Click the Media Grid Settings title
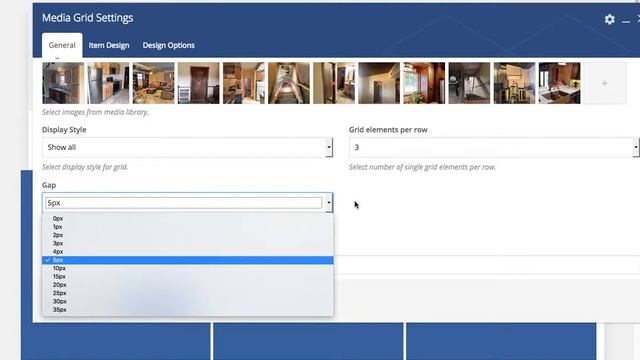Viewport: 640px width, 360px height. point(88,18)
